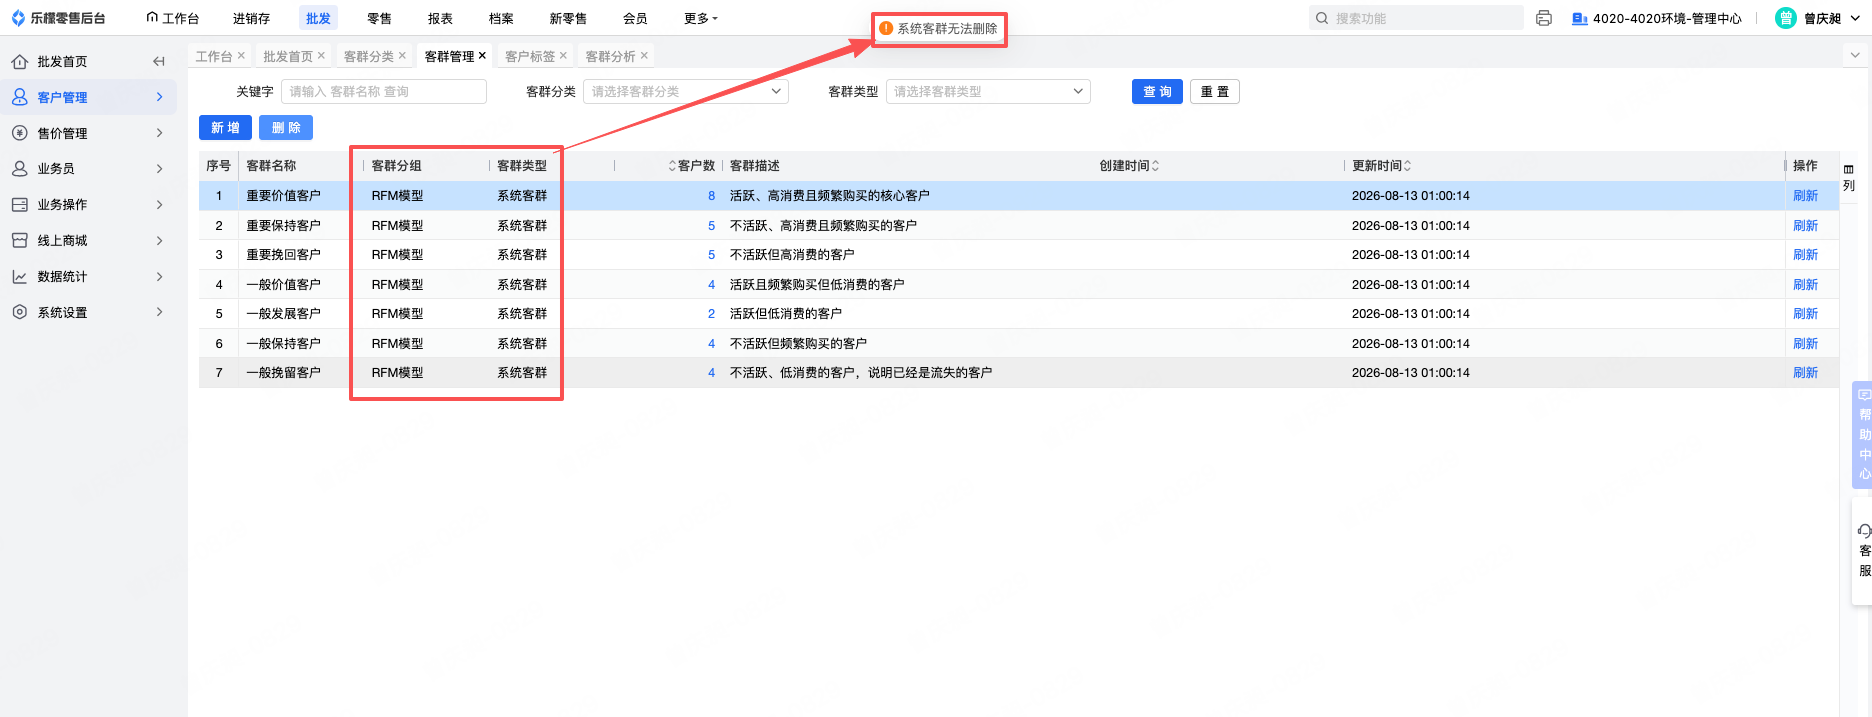This screenshot has height=717, width=1872.
Task: Open the 帮助中心 side panel icon
Action: click(1864, 394)
